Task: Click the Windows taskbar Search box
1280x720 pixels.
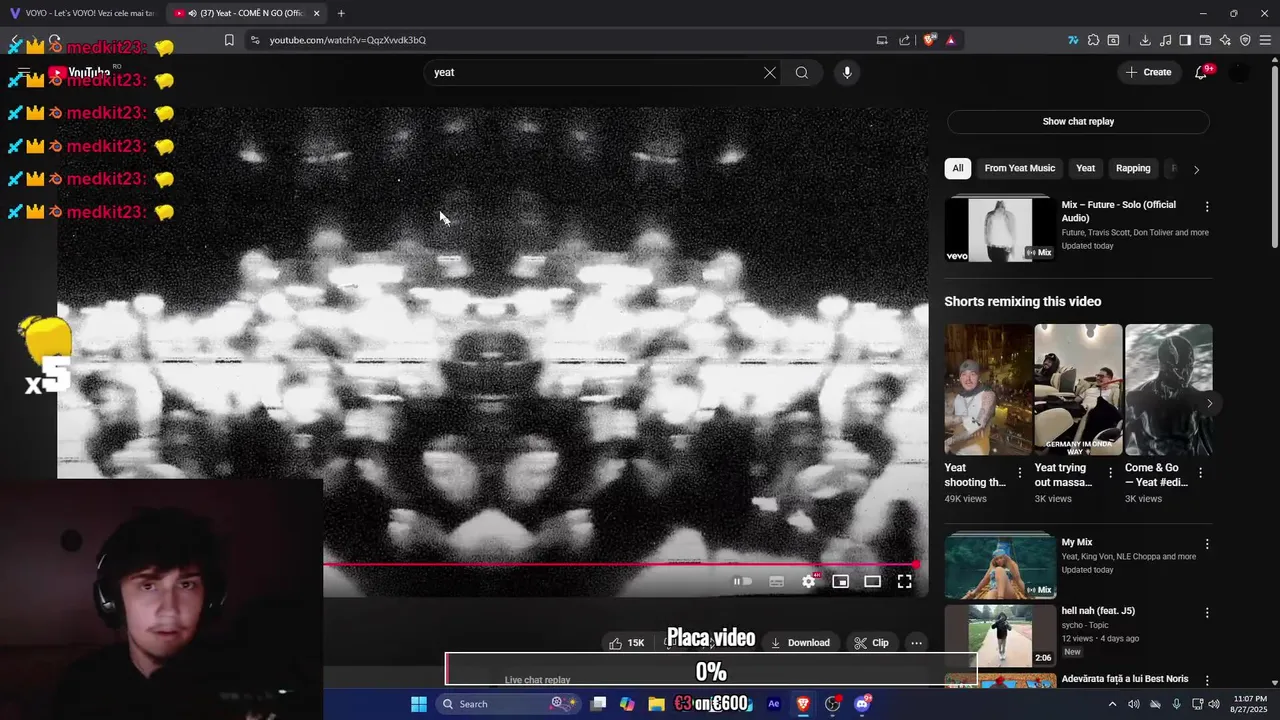Action: coord(507,704)
